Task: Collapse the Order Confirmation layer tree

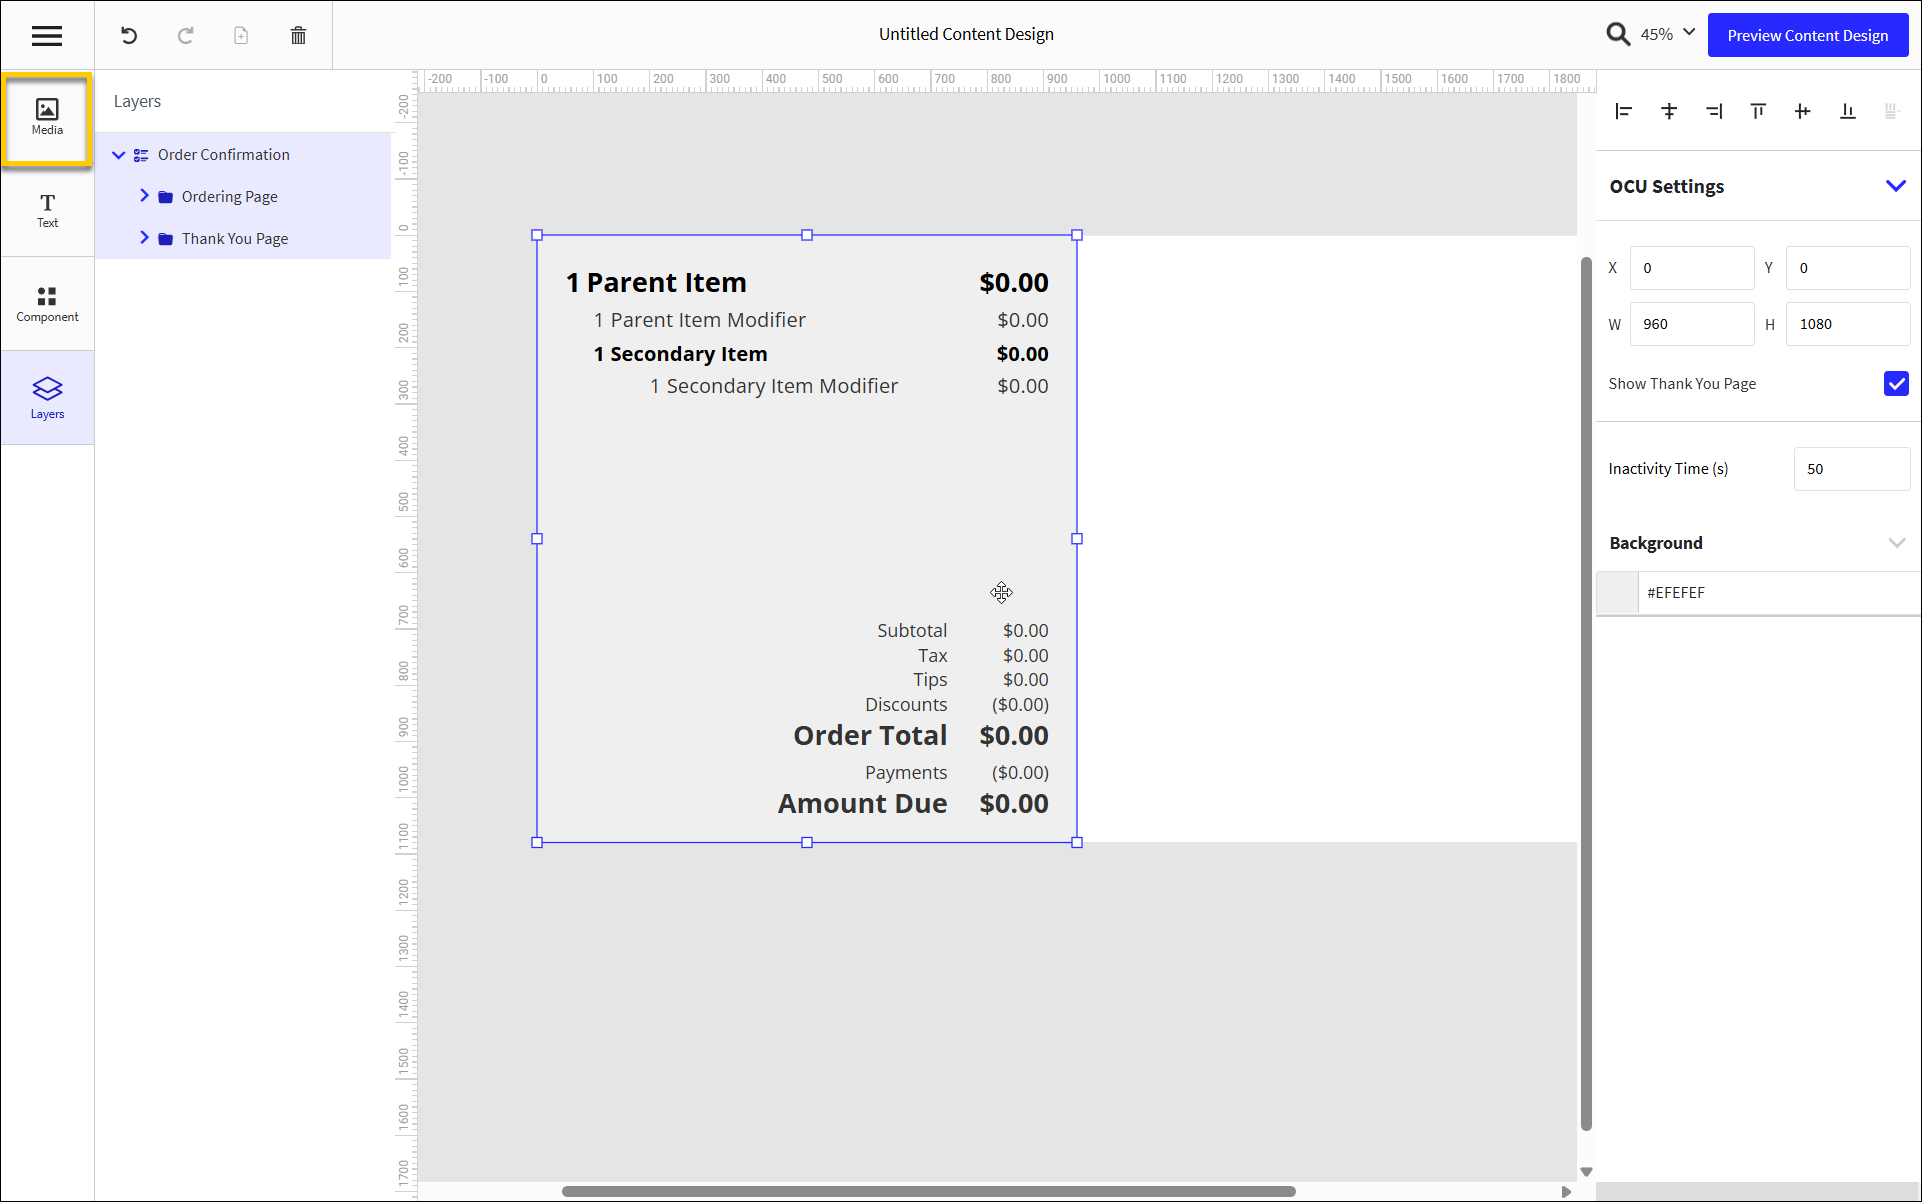Action: point(118,155)
